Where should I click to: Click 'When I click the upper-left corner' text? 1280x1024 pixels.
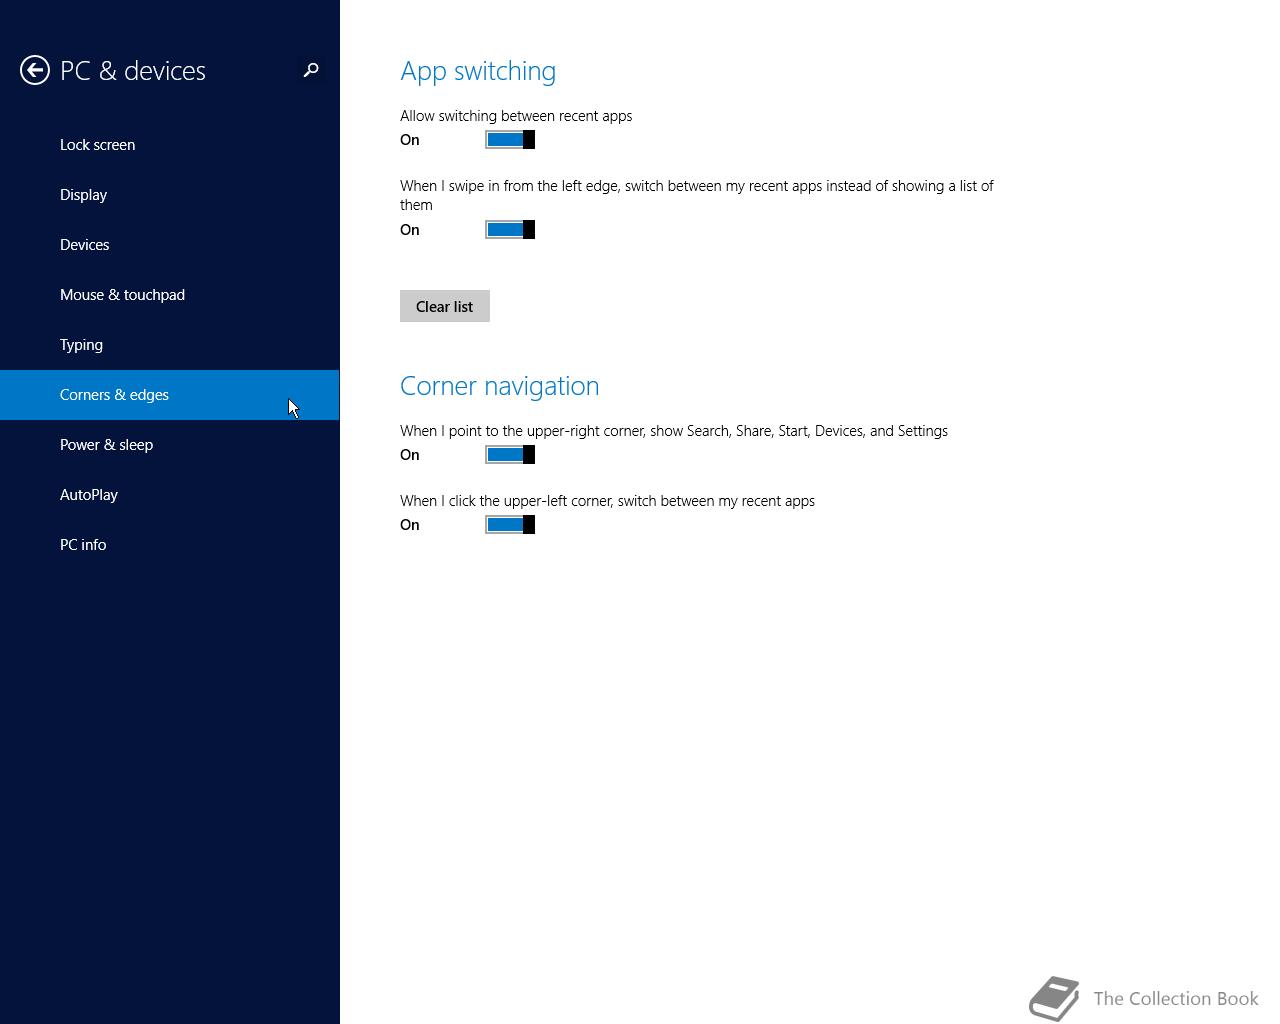tap(607, 501)
